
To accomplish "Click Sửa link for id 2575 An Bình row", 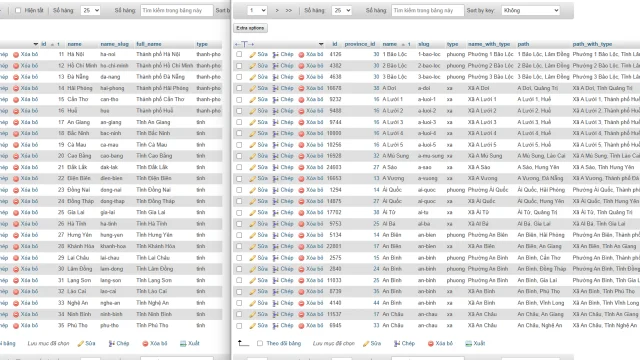I will 262,258.
